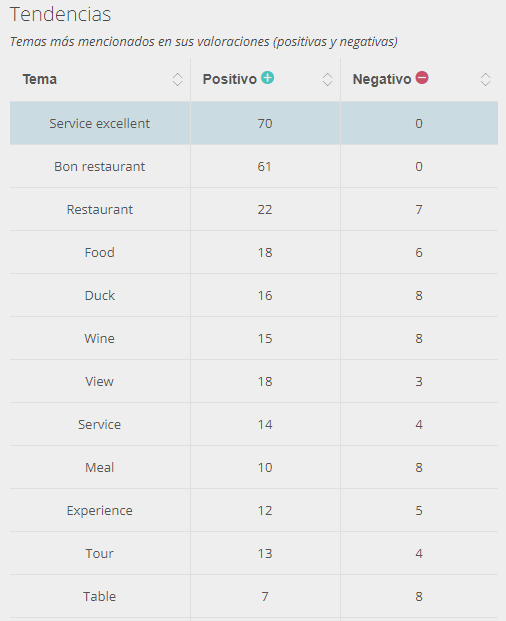This screenshot has height=621, width=506.
Task: Click the Negativo column header text
Action: (382, 79)
